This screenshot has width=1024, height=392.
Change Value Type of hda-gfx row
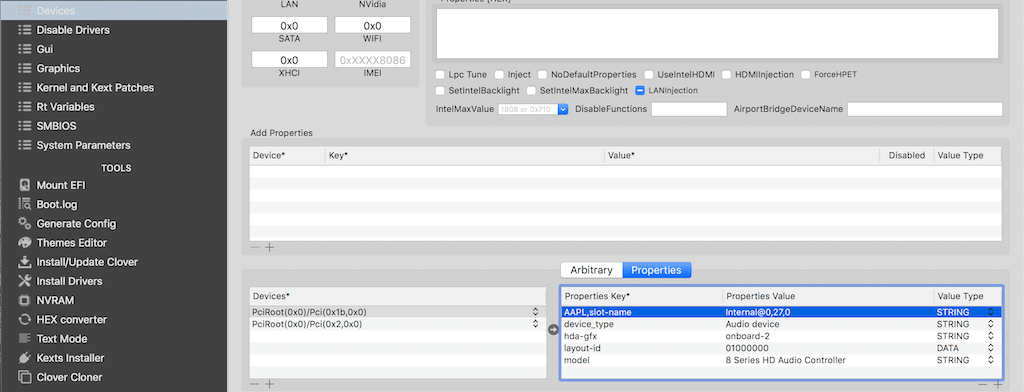click(x=991, y=336)
